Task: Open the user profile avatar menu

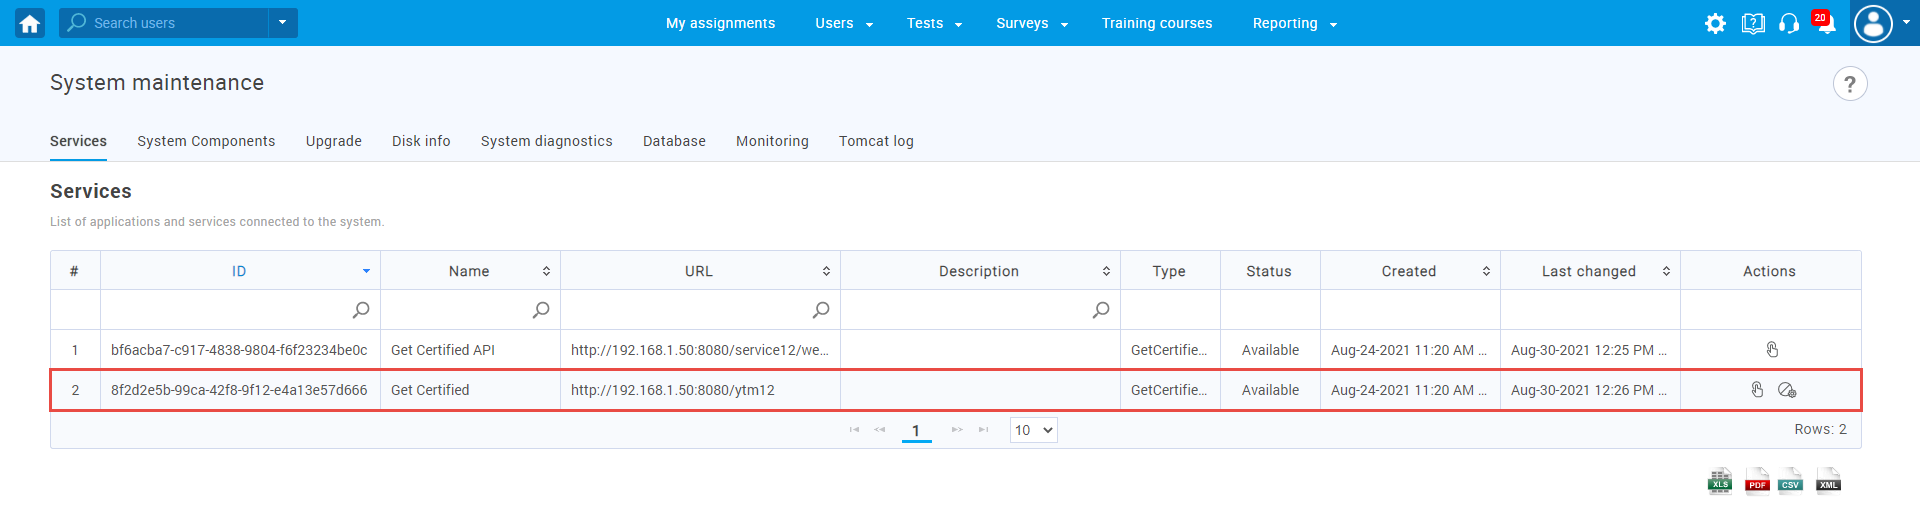Action: pyautogui.click(x=1873, y=23)
